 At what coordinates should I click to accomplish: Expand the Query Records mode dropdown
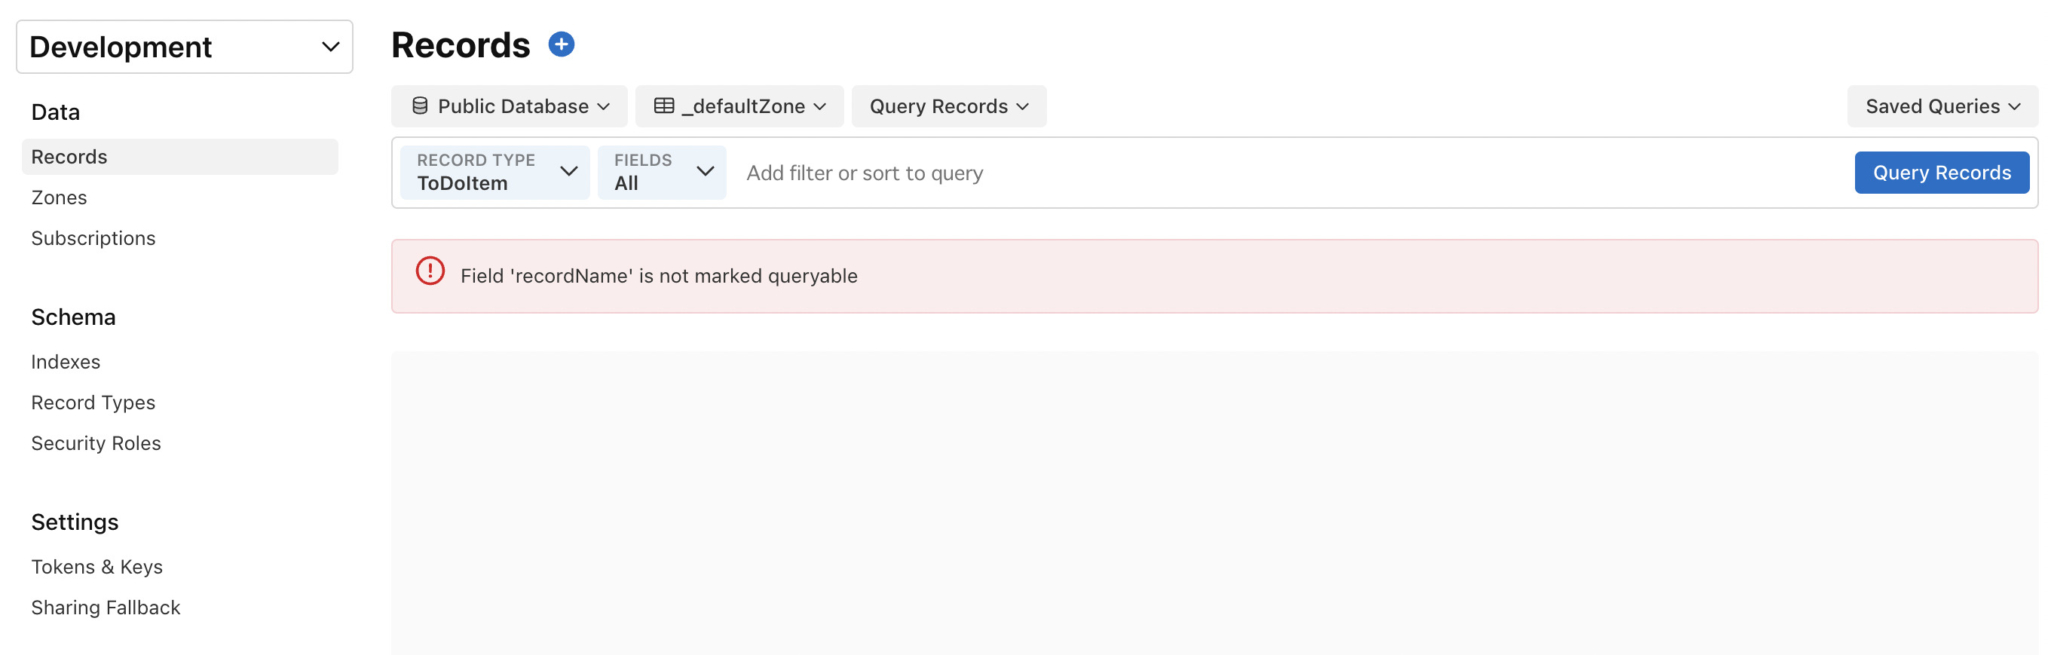point(948,106)
